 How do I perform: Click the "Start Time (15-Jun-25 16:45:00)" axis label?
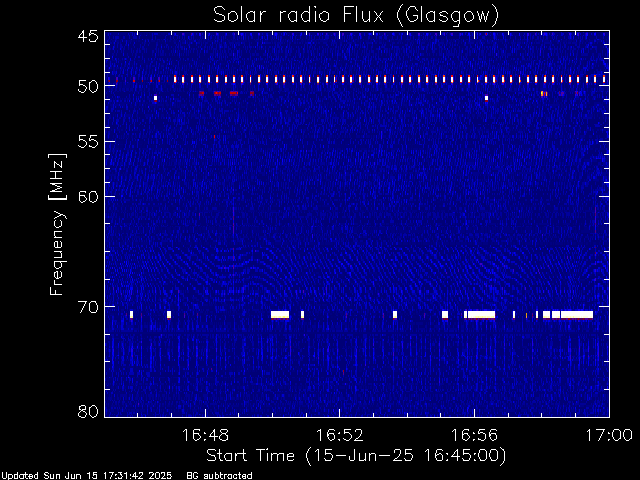[x=356, y=456]
